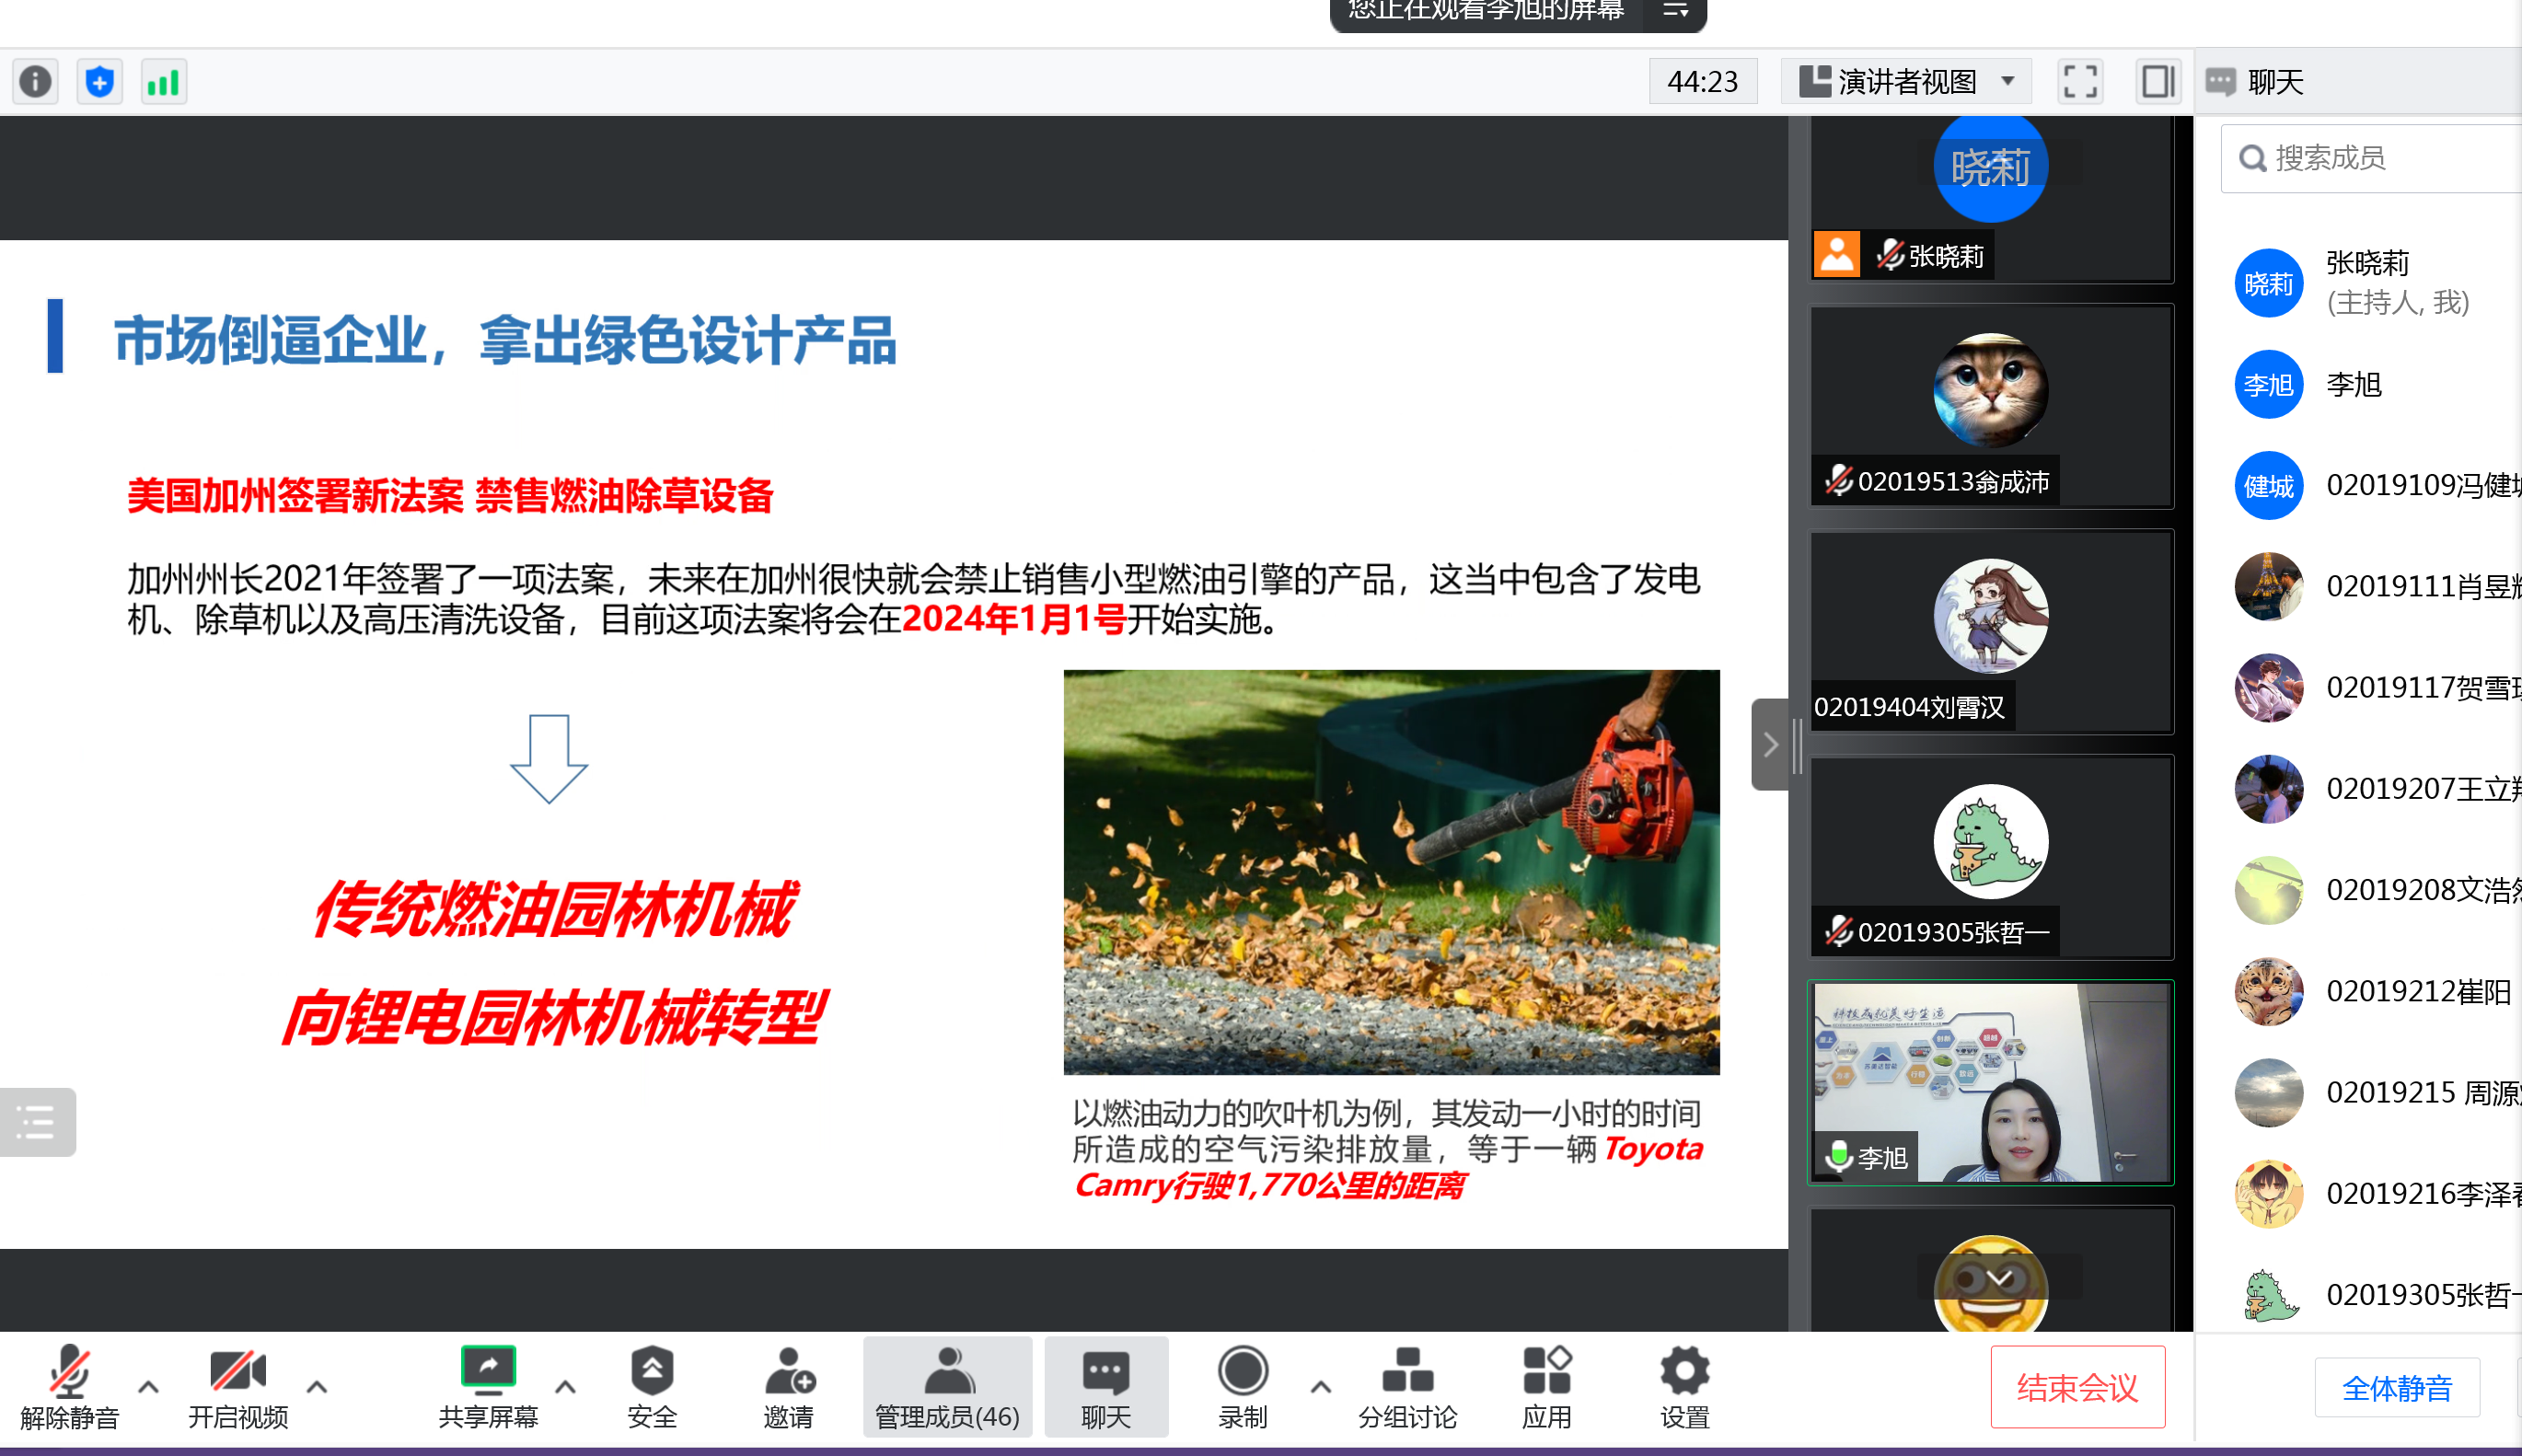Click the meeting info icon

(36, 81)
